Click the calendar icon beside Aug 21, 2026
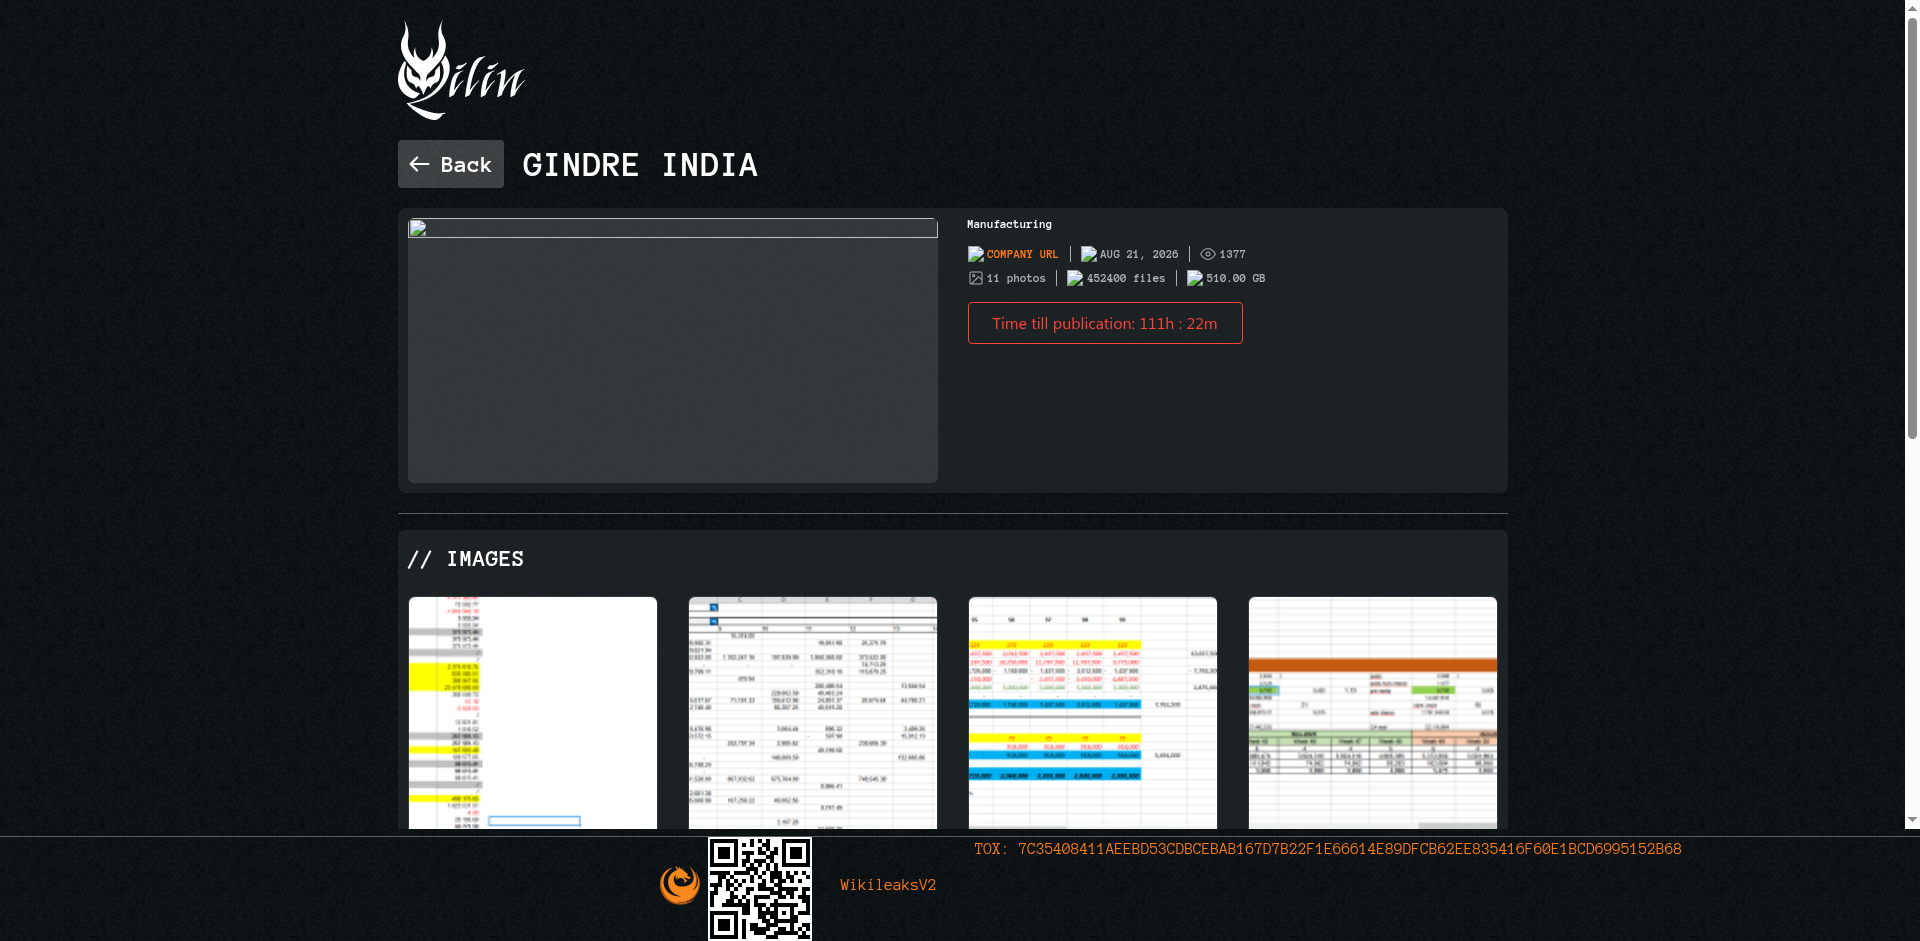 coord(1089,254)
